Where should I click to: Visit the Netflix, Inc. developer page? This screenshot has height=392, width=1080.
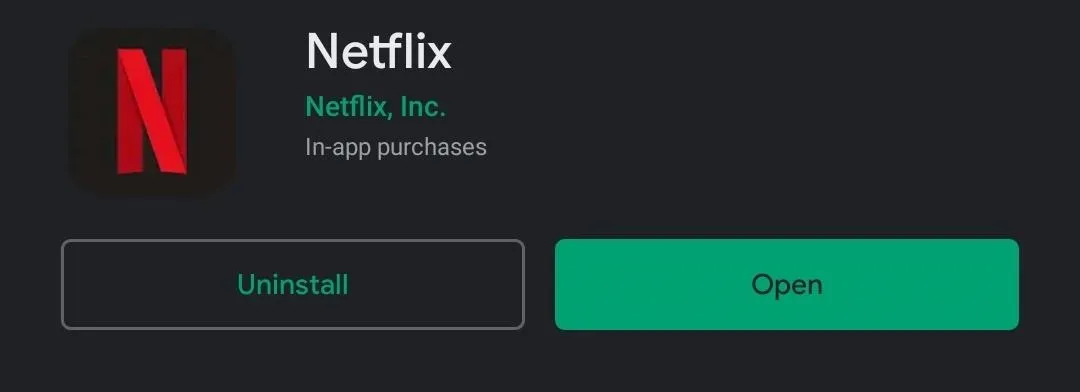point(375,107)
